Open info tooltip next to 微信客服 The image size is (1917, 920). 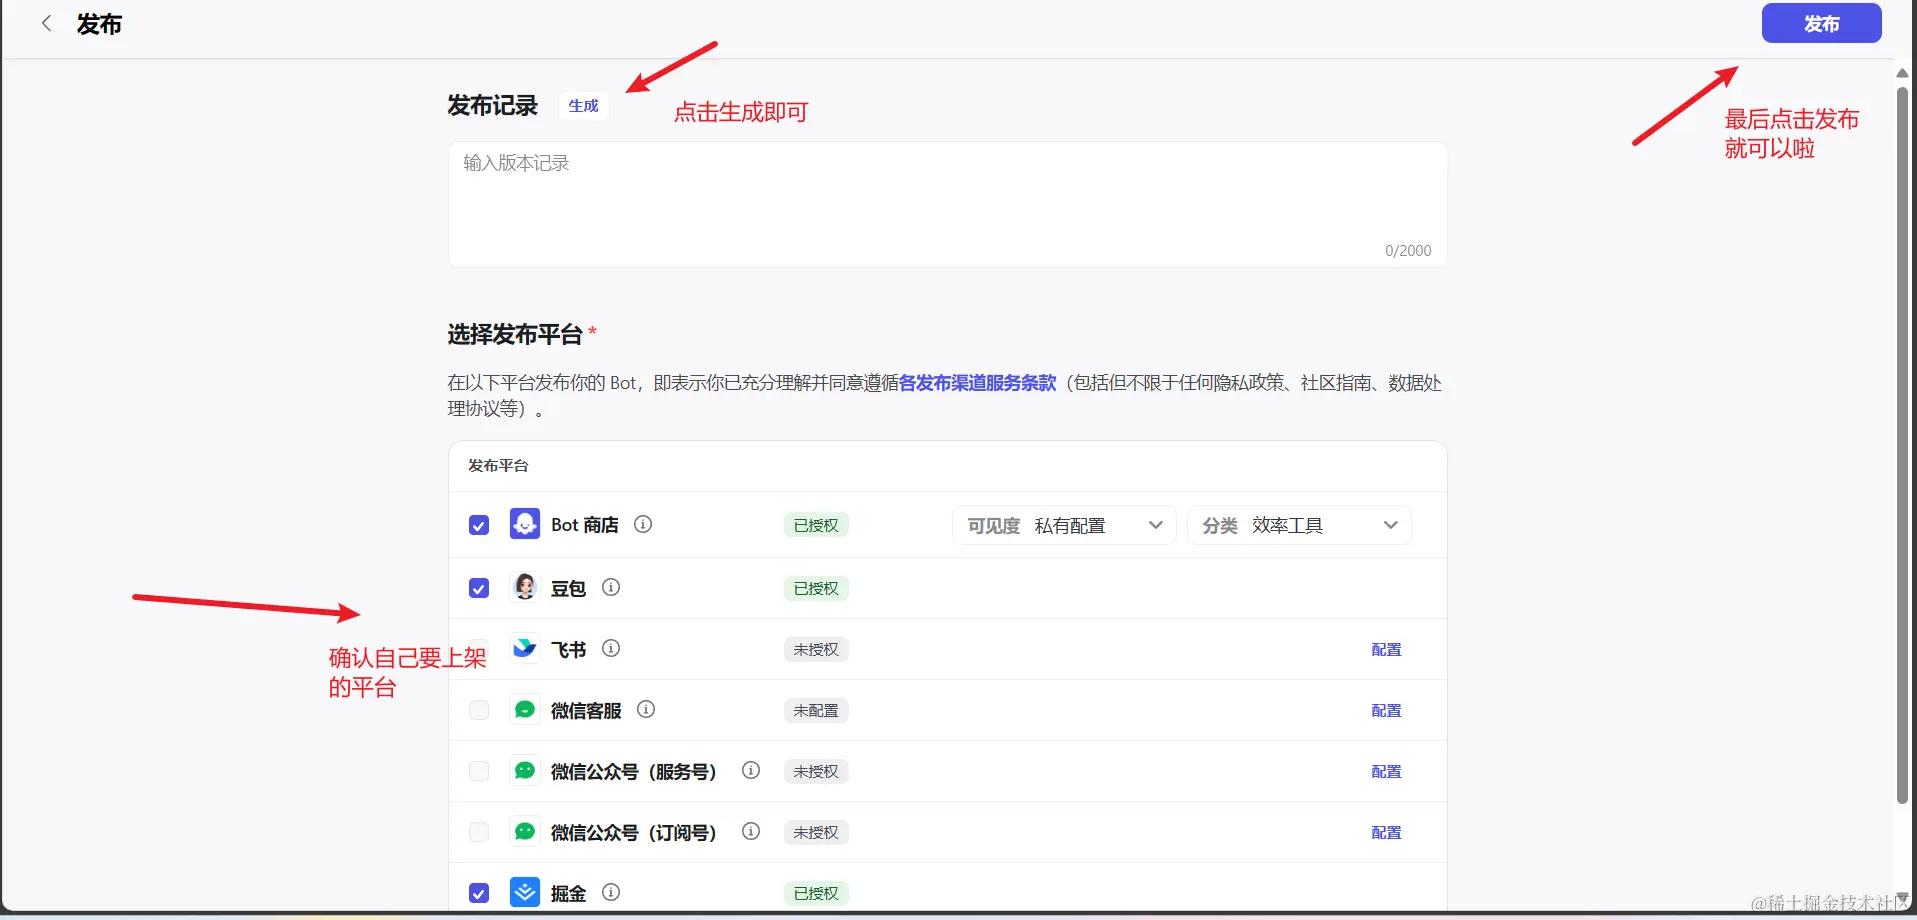click(646, 709)
